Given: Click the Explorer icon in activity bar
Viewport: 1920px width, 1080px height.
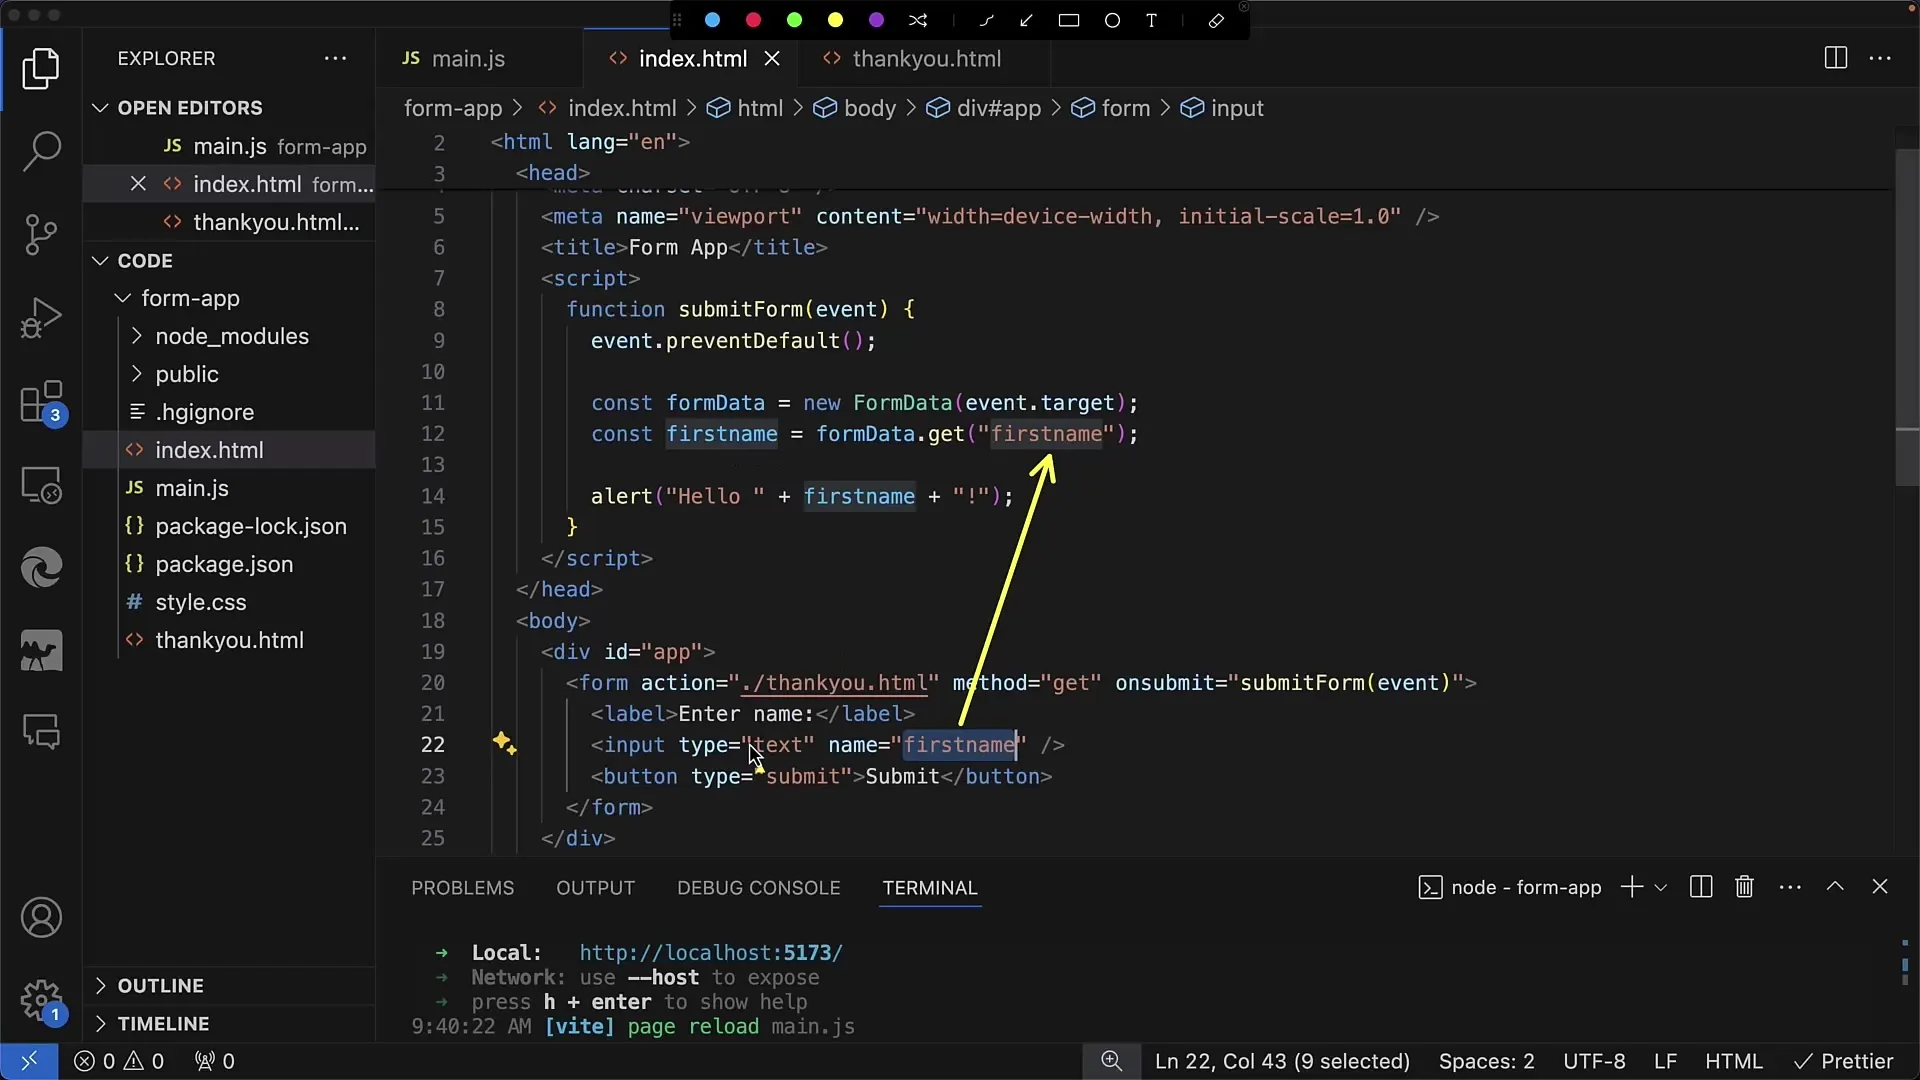Looking at the screenshot, I should [x=41, y=69].
